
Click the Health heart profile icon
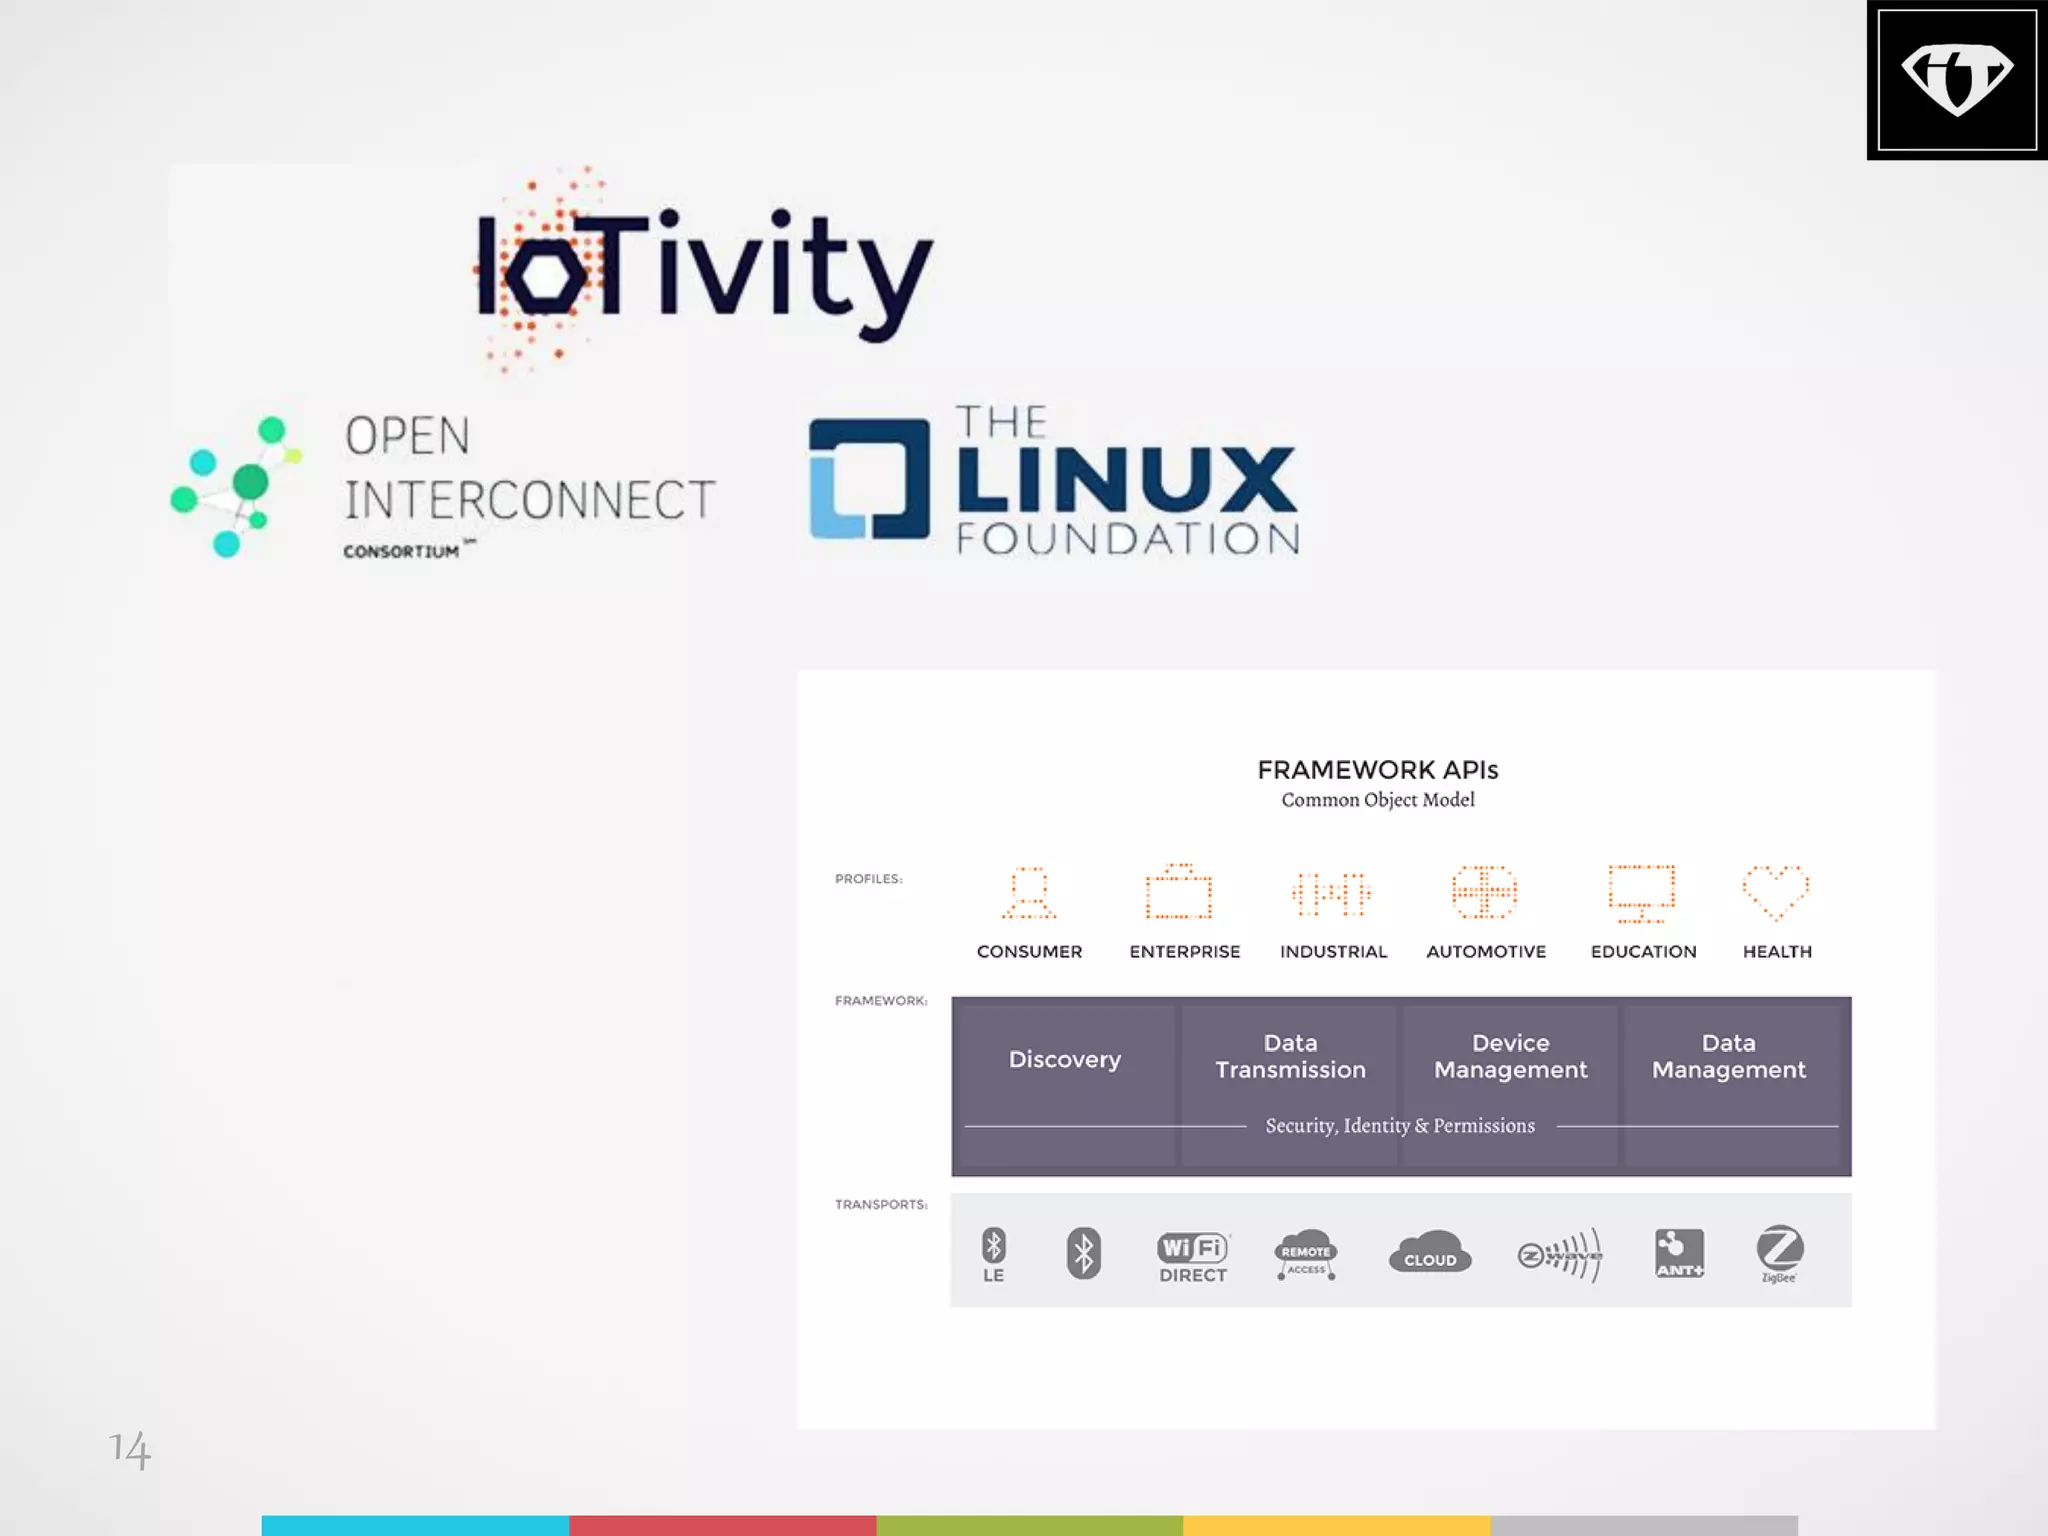[1776, 892]
